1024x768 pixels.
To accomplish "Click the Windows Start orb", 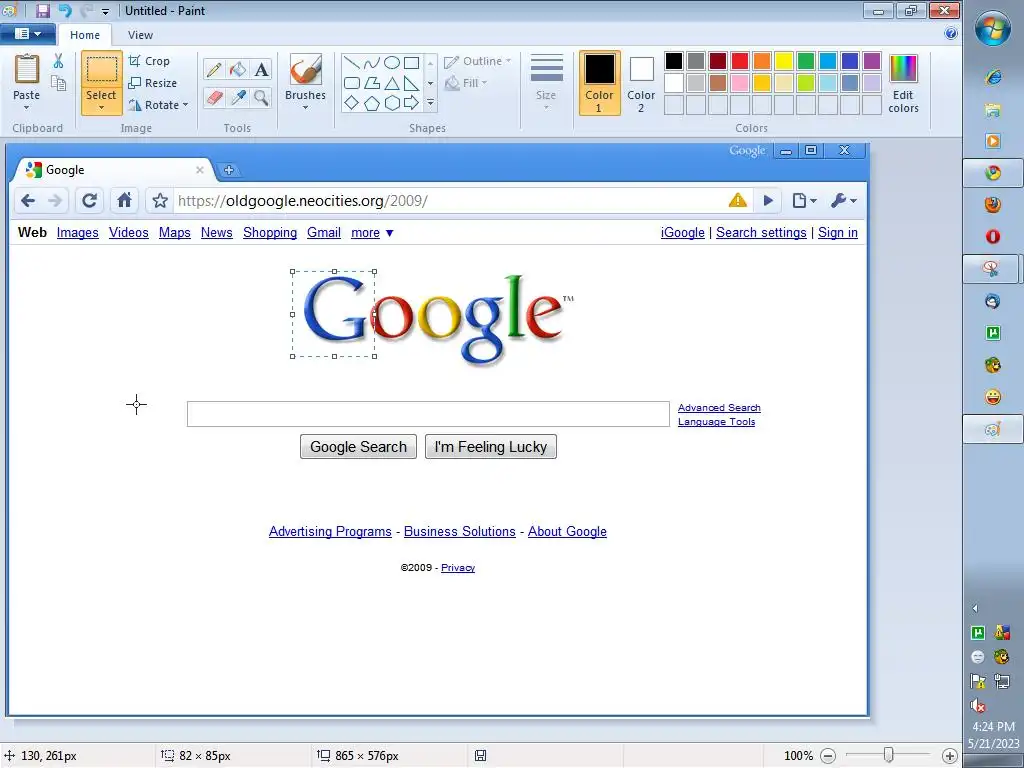I will (x=993, y=28).
